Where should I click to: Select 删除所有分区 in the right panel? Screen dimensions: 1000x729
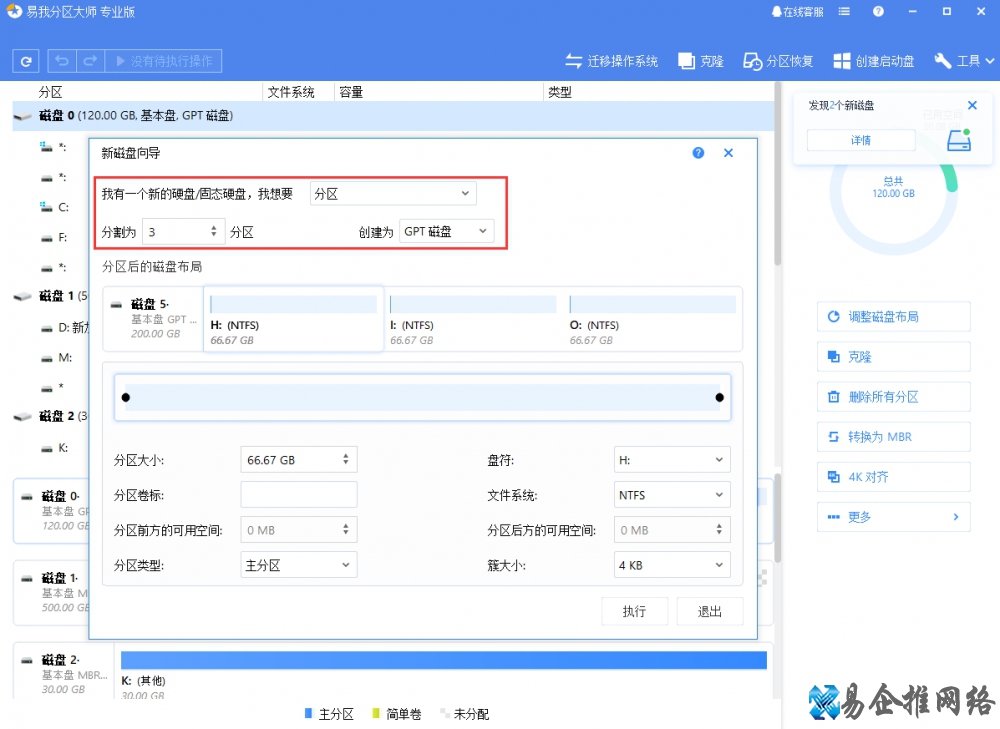tap(893, 396)
